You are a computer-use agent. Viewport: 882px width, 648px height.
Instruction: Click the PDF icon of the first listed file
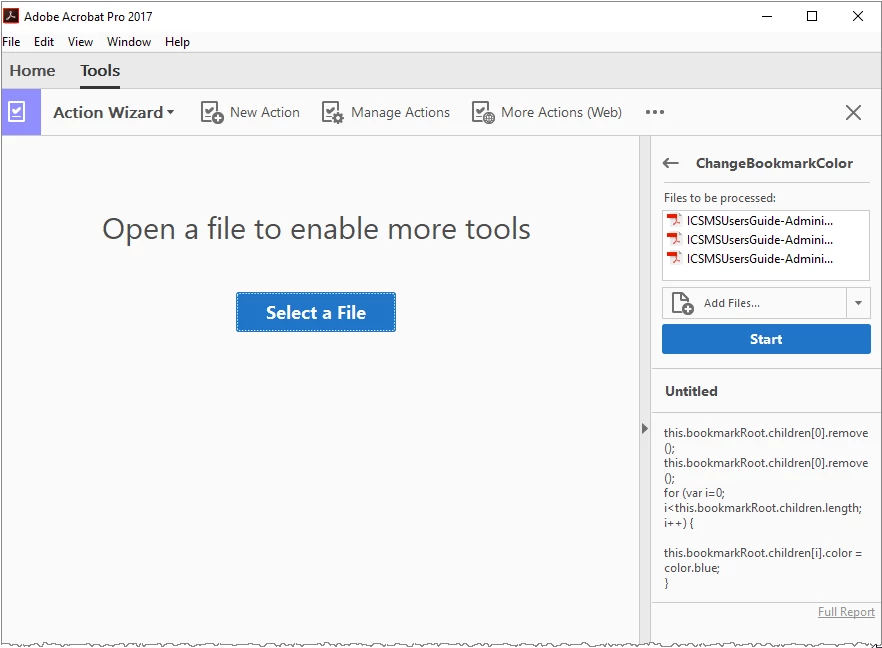click(x=674, y=220)
